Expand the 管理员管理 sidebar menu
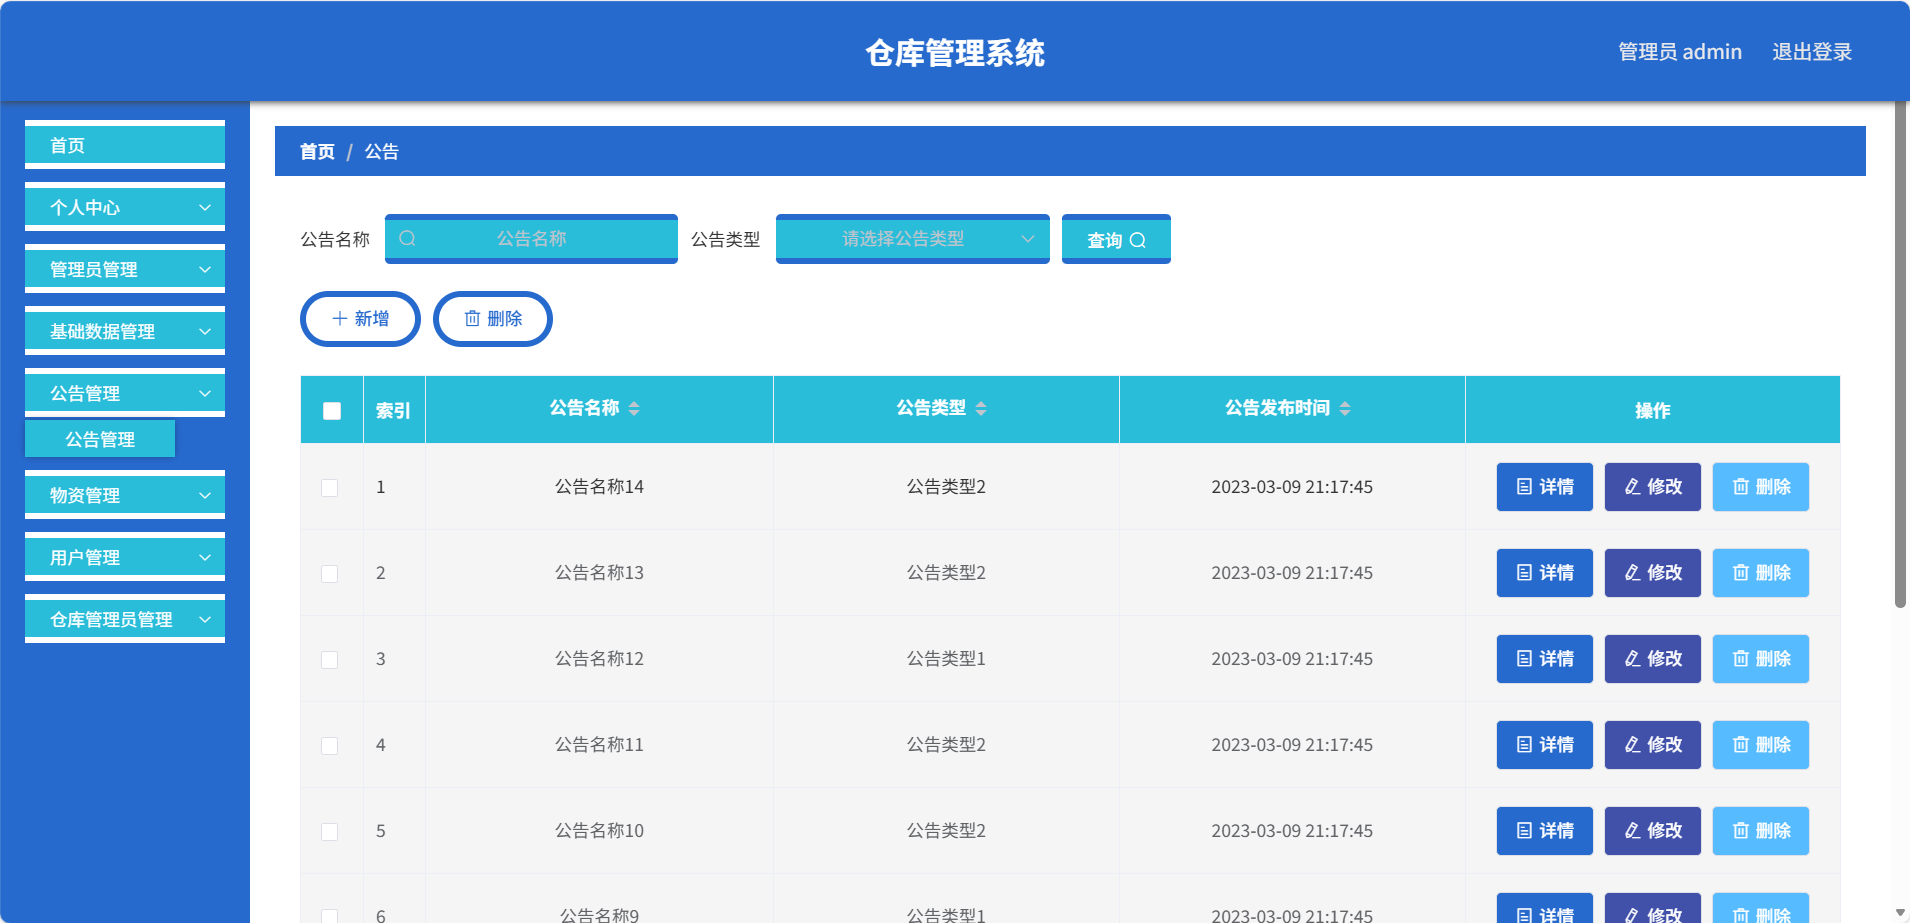Viewport: 1910px width, 923px height. (x=125, y=269)
